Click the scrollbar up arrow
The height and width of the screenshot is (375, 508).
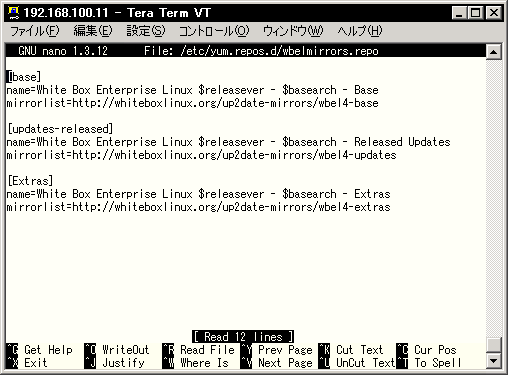tap(494, 52)
